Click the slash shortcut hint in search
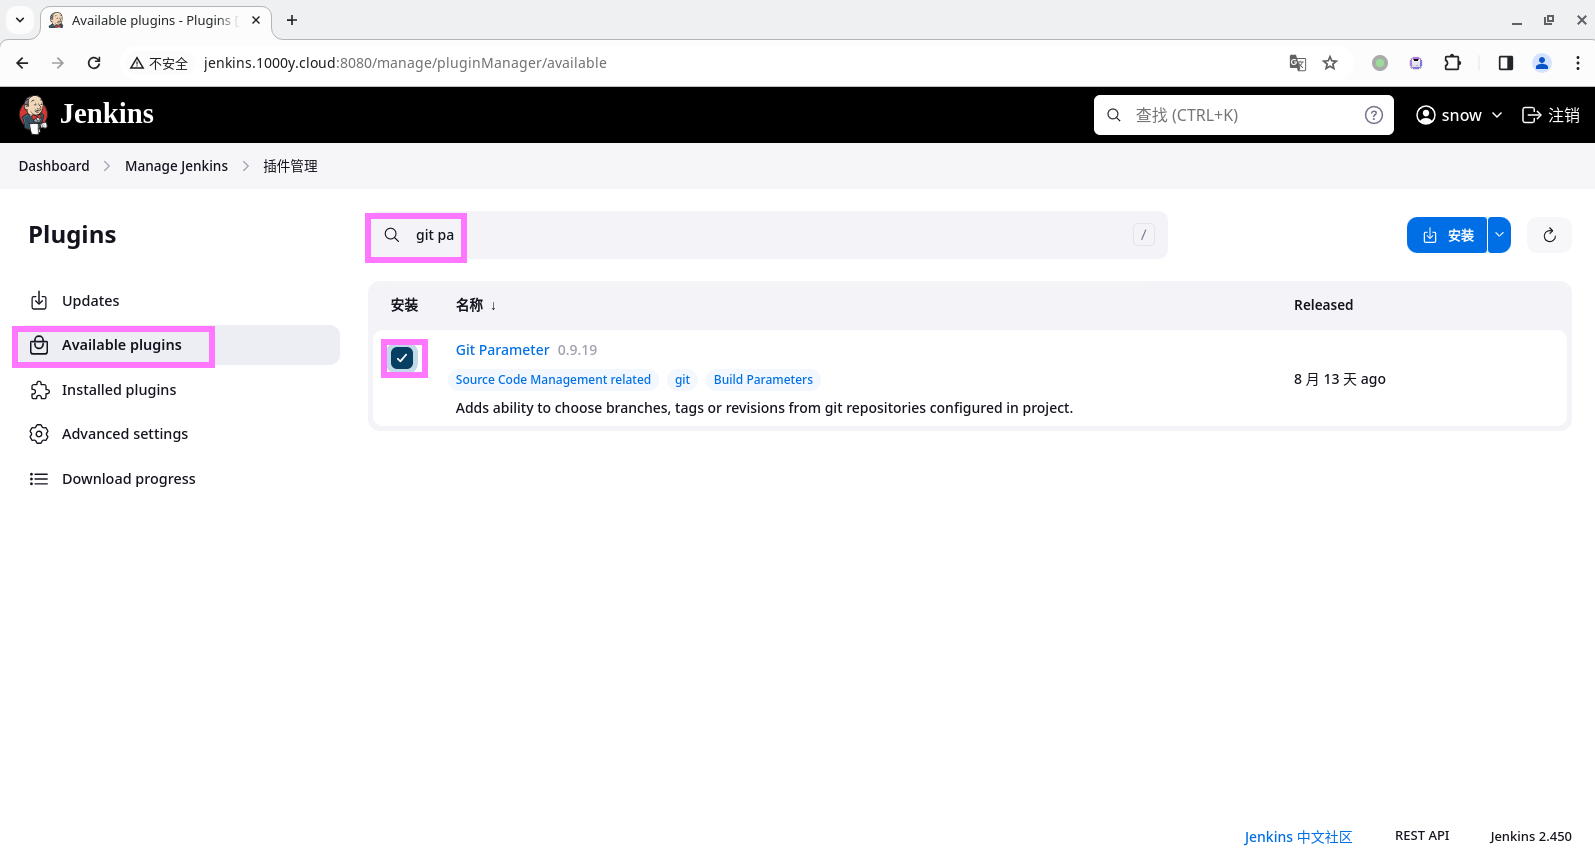This screenshot has width=1595, height=863. pos(1144,235)
